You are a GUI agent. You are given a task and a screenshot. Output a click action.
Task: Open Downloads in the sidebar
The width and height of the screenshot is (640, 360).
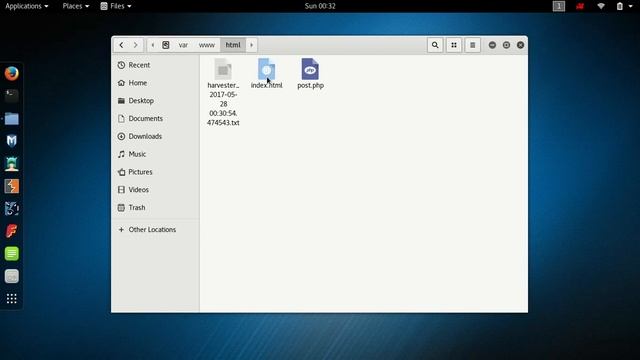[x=155, y=136]
